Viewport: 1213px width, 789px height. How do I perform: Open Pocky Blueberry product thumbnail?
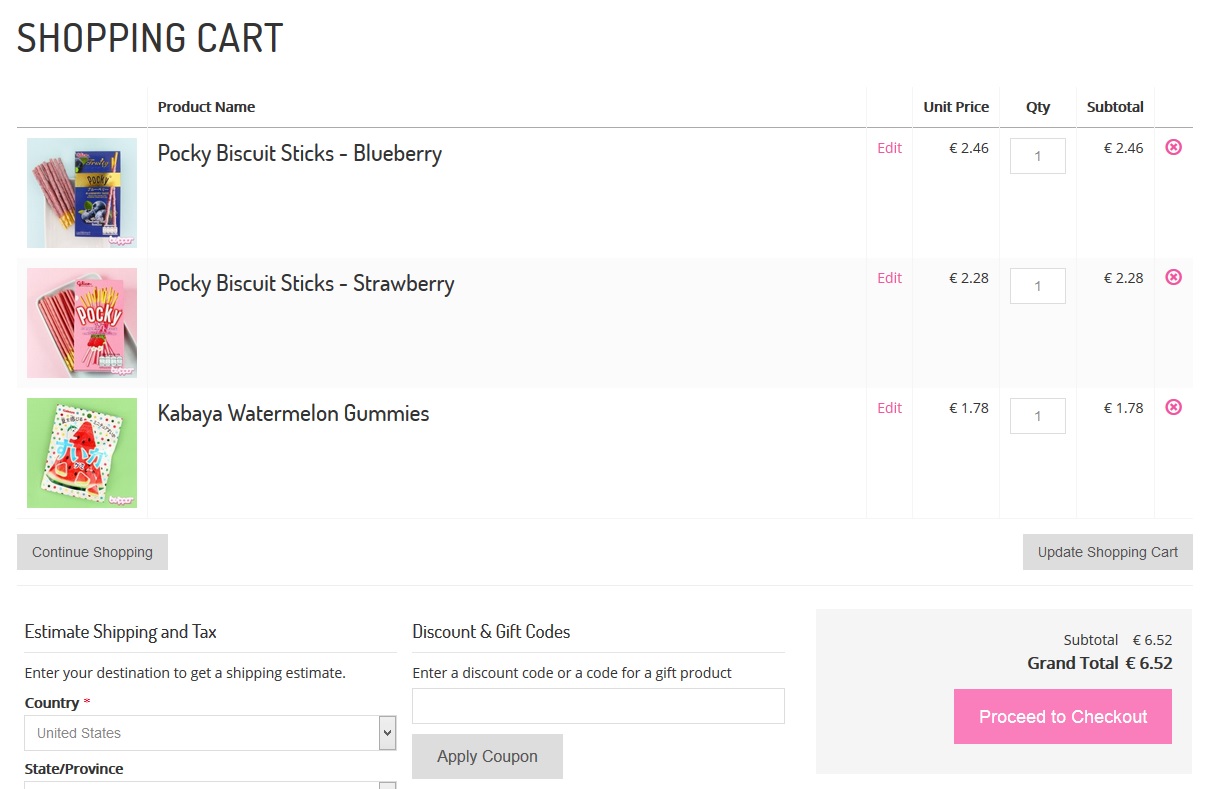pos(82,193)
